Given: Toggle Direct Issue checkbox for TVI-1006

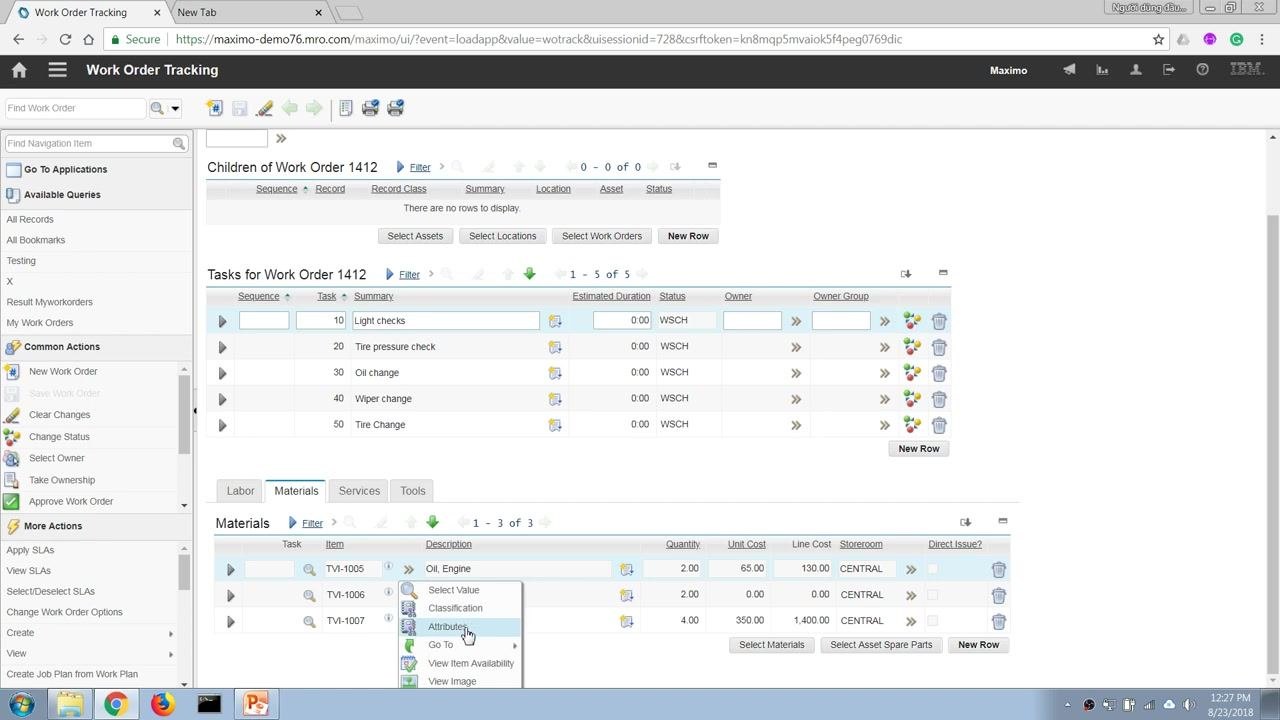Looking at the screenshot, I should click(x=932, y=595).
